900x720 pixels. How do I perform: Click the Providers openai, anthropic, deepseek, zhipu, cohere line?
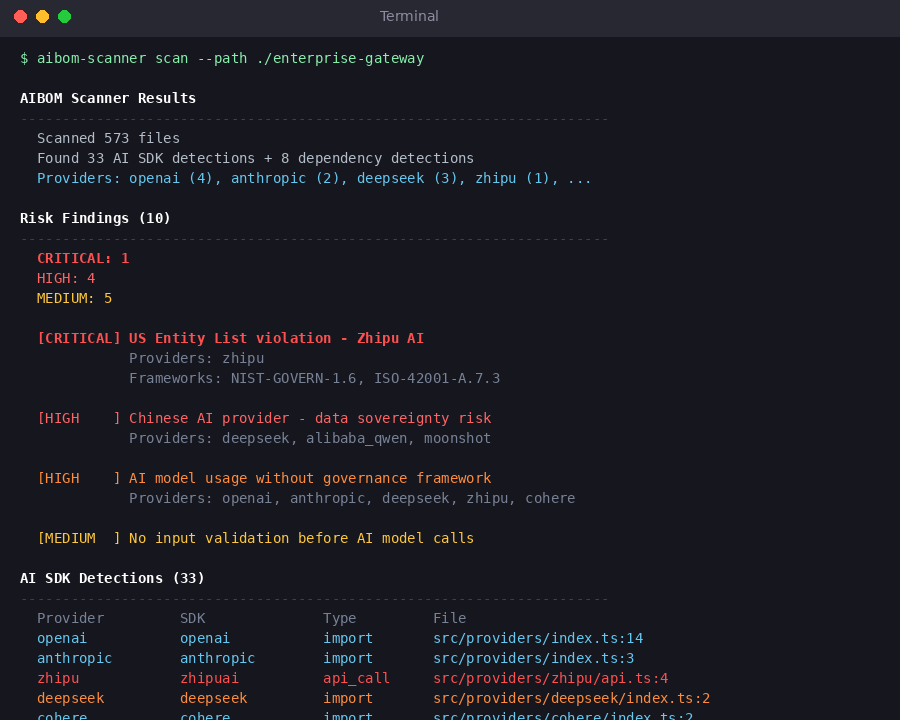[352, 498]
